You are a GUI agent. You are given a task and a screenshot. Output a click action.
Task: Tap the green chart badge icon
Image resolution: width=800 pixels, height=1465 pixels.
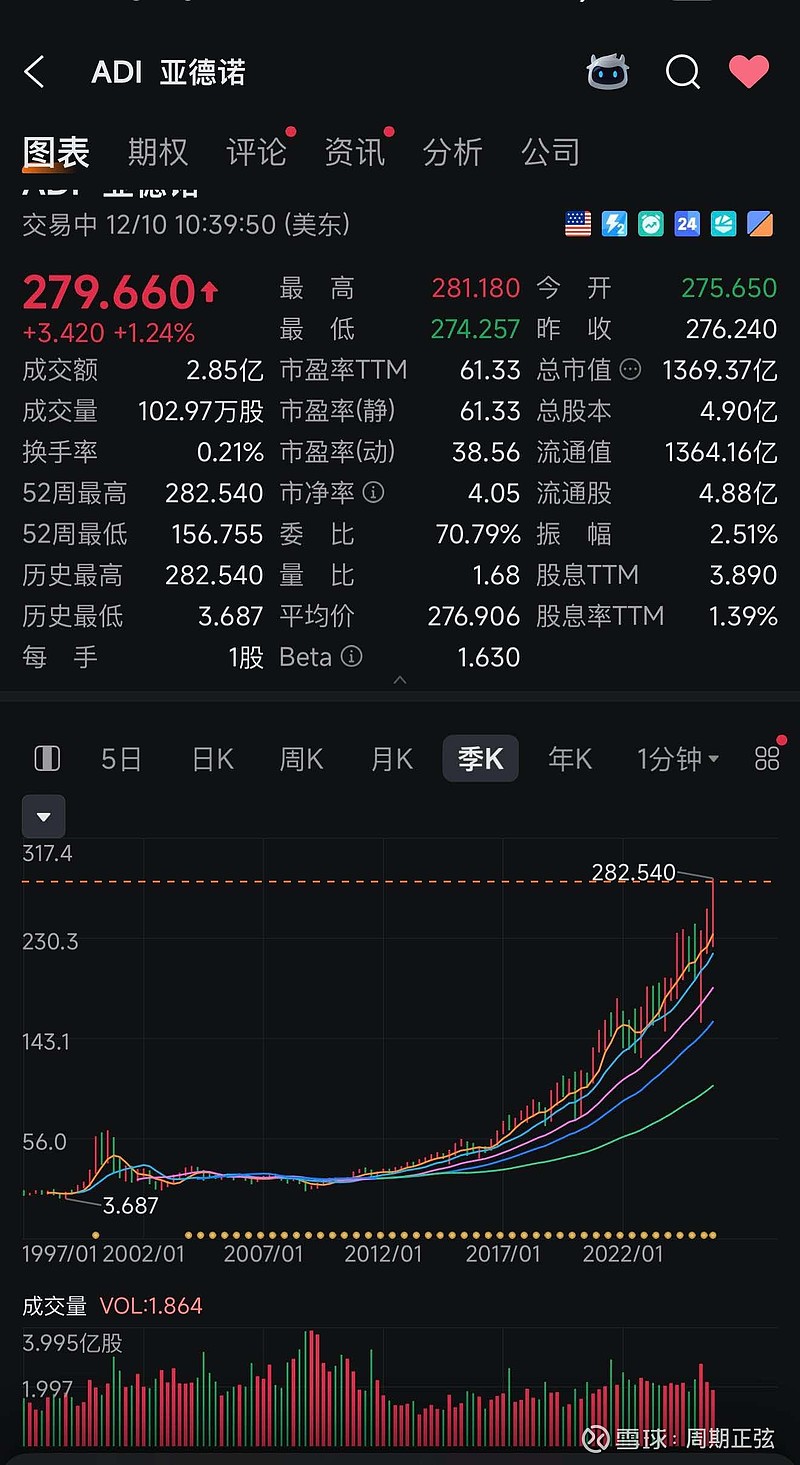click(651, 224)
